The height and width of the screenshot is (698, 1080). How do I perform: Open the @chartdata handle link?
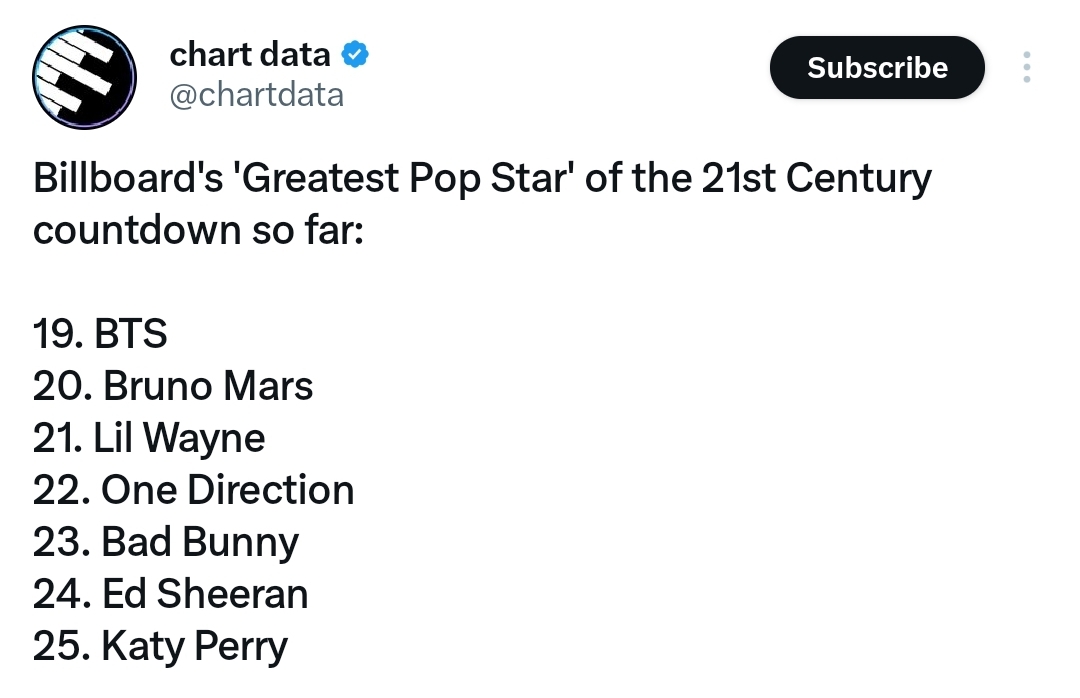click(x=256, y=95)
